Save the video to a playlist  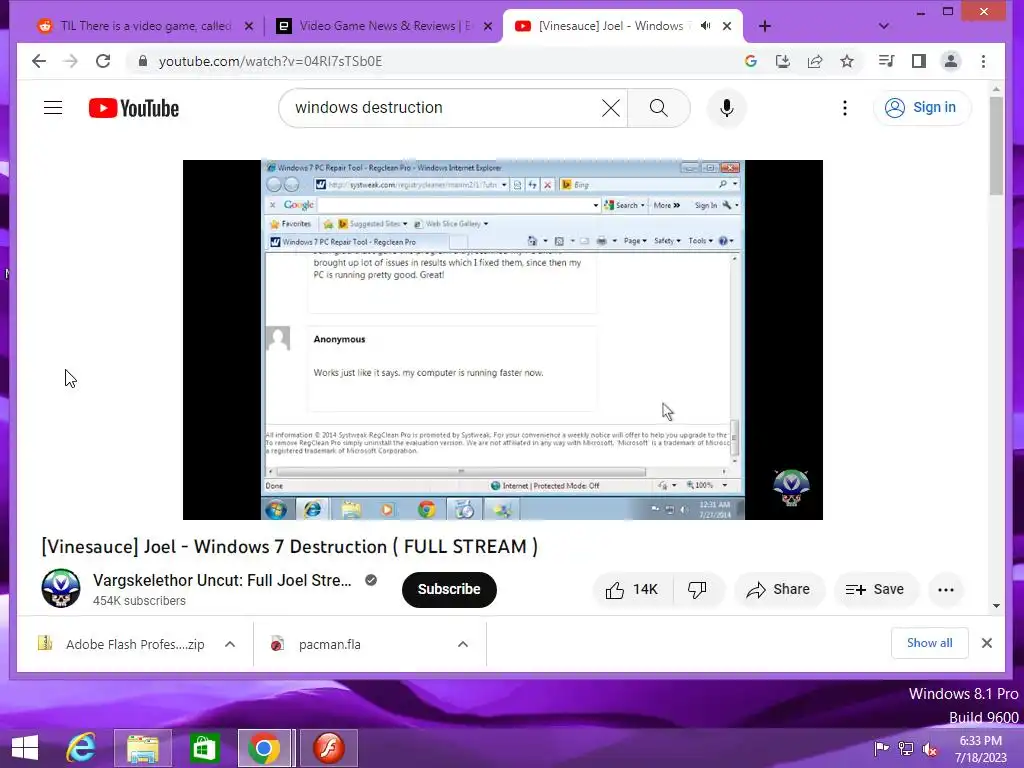[x=874, y=590]
